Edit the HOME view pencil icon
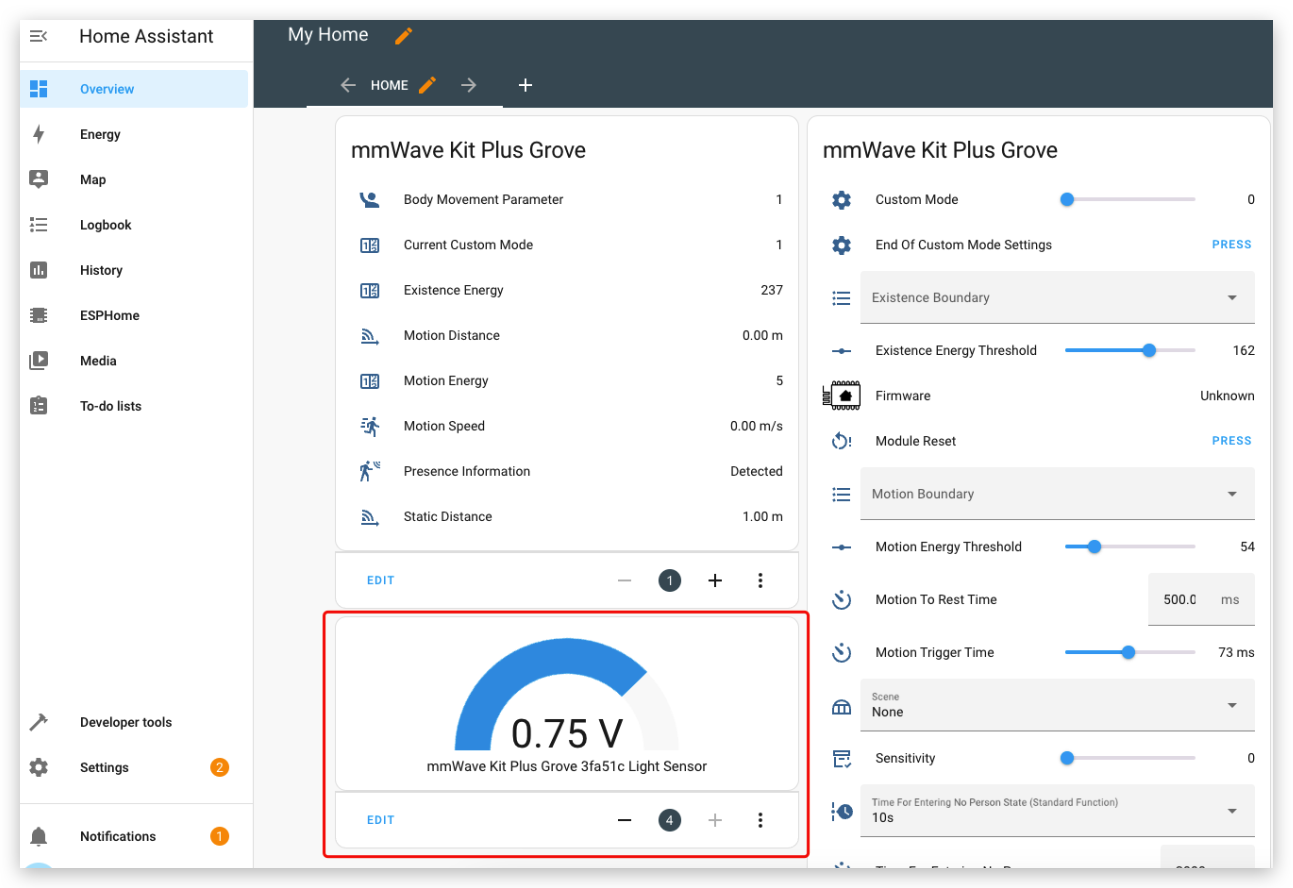Image resolution: width=1293 pixels, height=888 pixels. coord(427,85)
